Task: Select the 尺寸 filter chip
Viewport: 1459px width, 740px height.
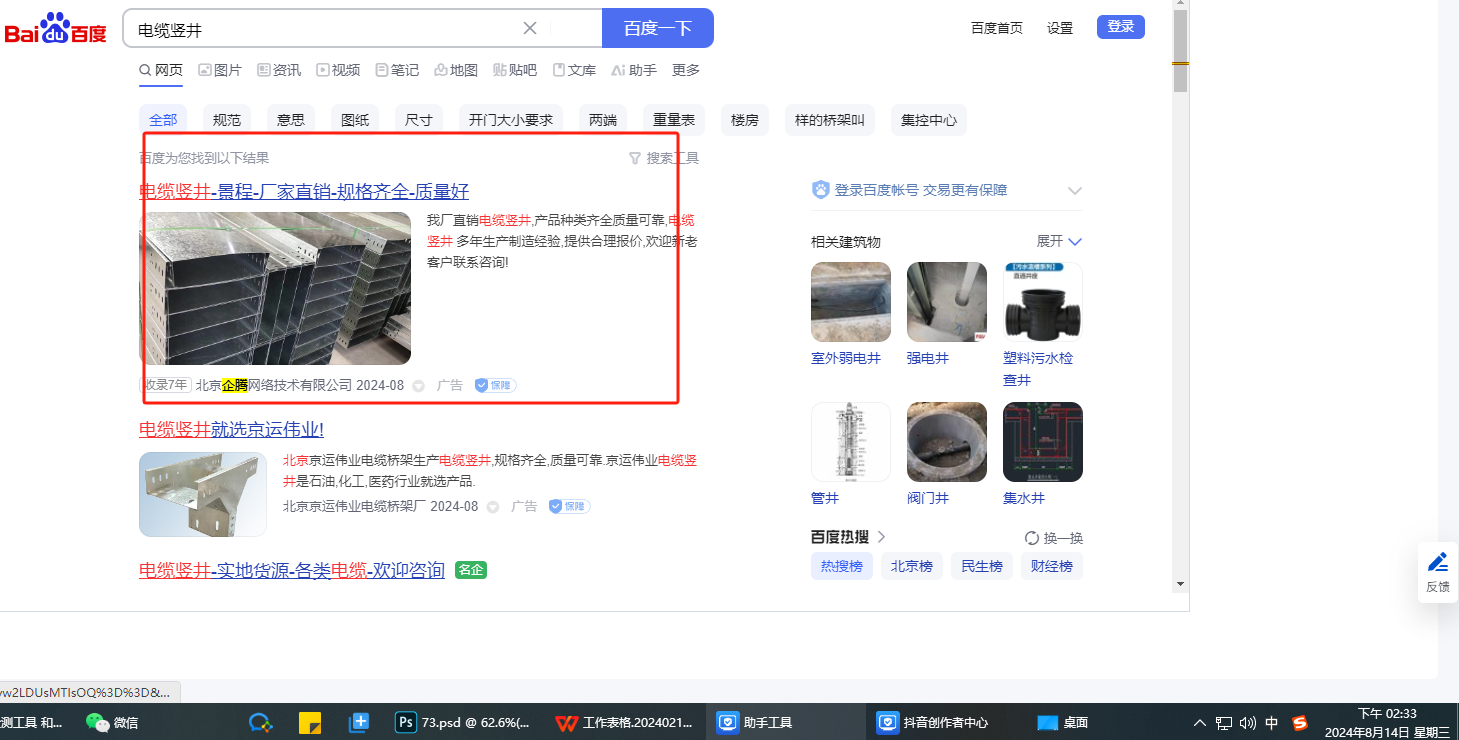Action: tap(419, 120)
